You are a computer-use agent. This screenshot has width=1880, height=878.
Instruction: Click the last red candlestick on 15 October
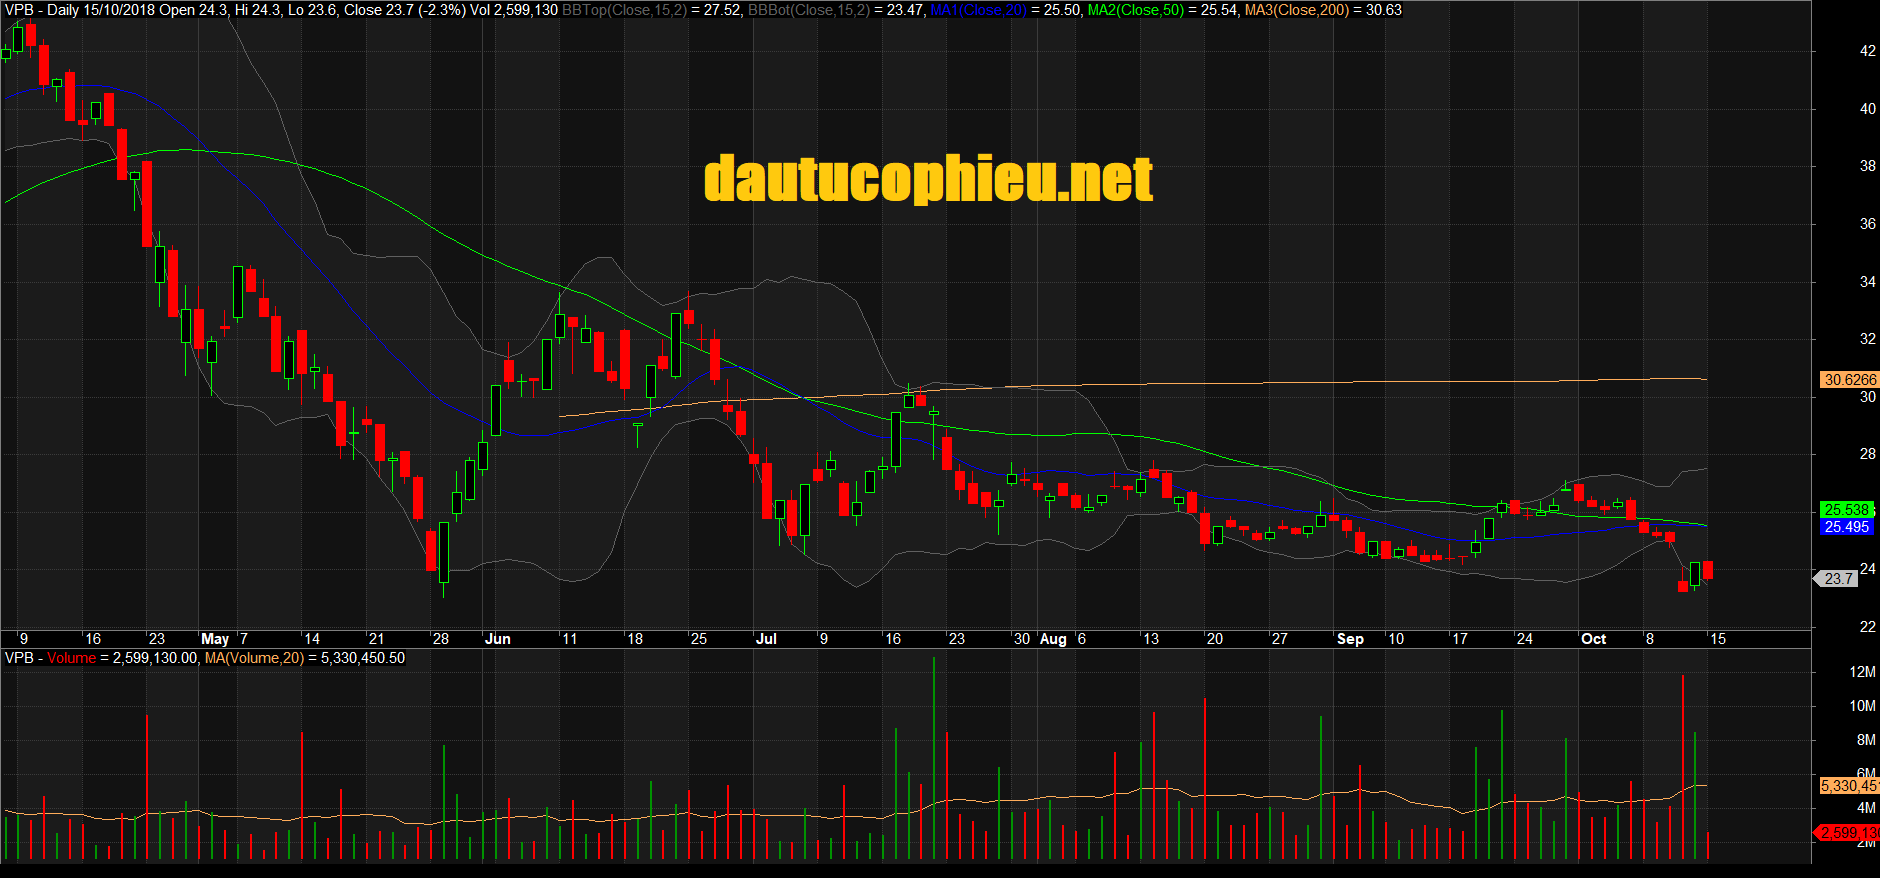[1708, 570]
